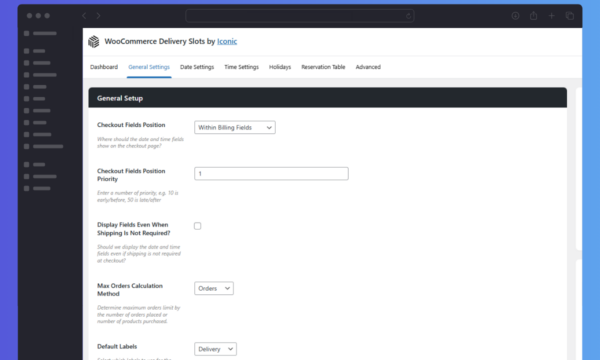Open a new tab with plus icon

[551, 16]
